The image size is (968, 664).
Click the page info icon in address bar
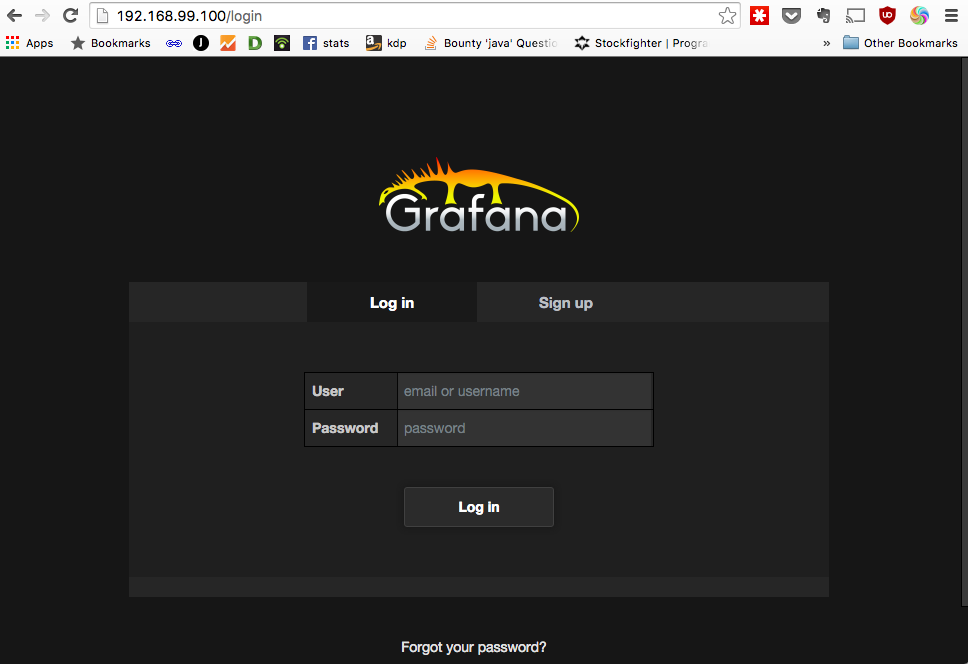102,16
